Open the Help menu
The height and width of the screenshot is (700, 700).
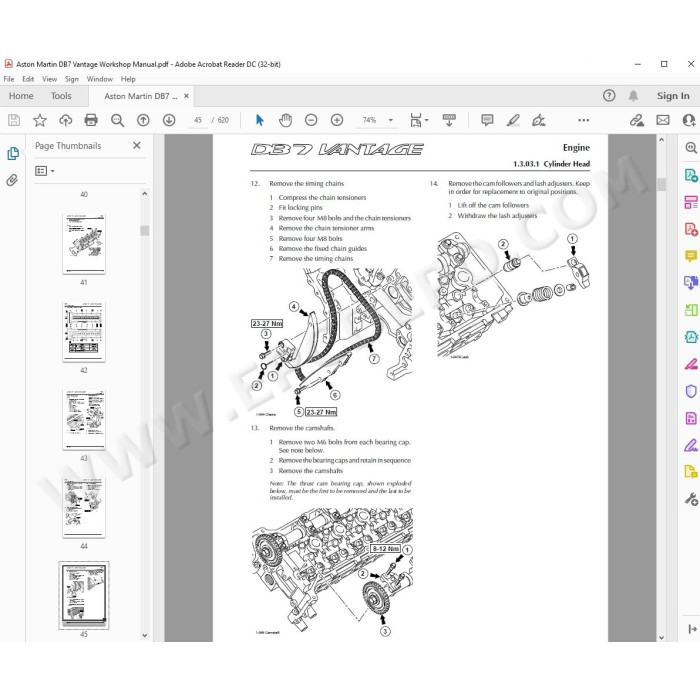tap(128, 79)
